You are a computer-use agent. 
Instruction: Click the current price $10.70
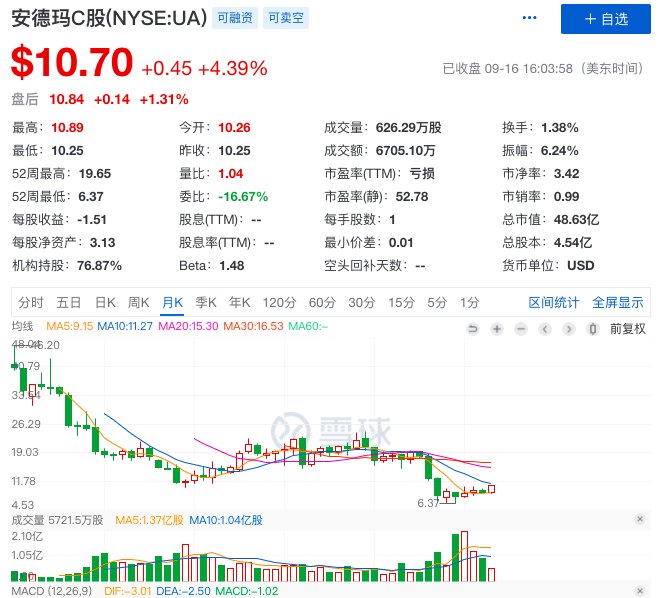click(72, 63)
